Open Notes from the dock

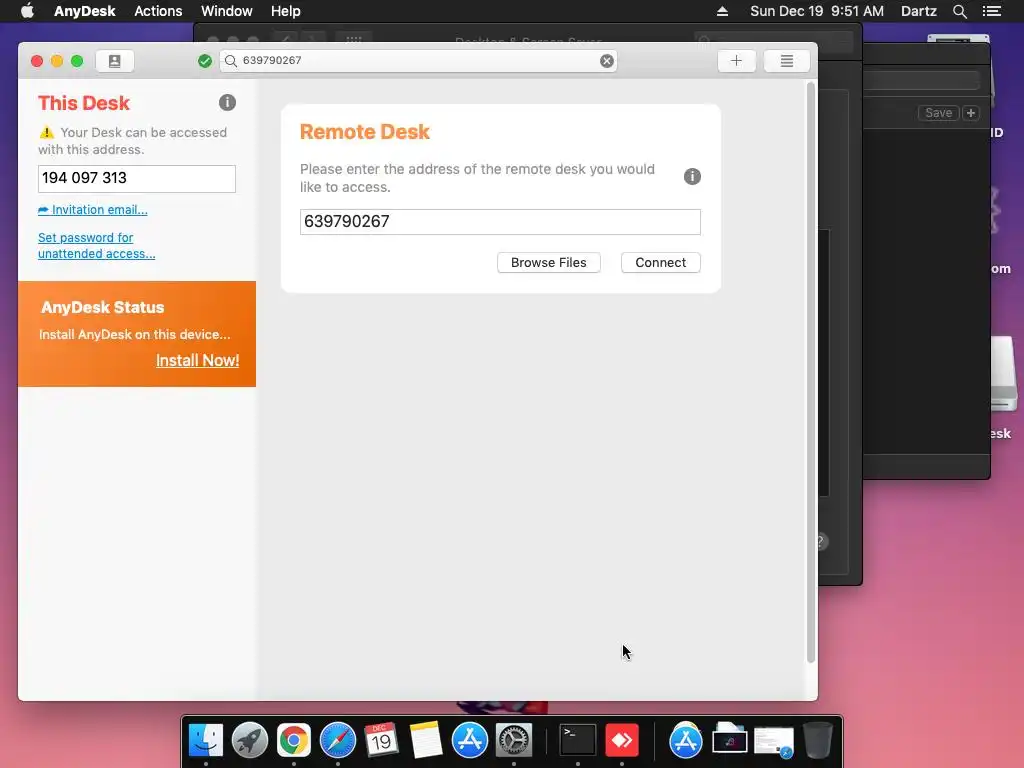click(x=426, y=740)
